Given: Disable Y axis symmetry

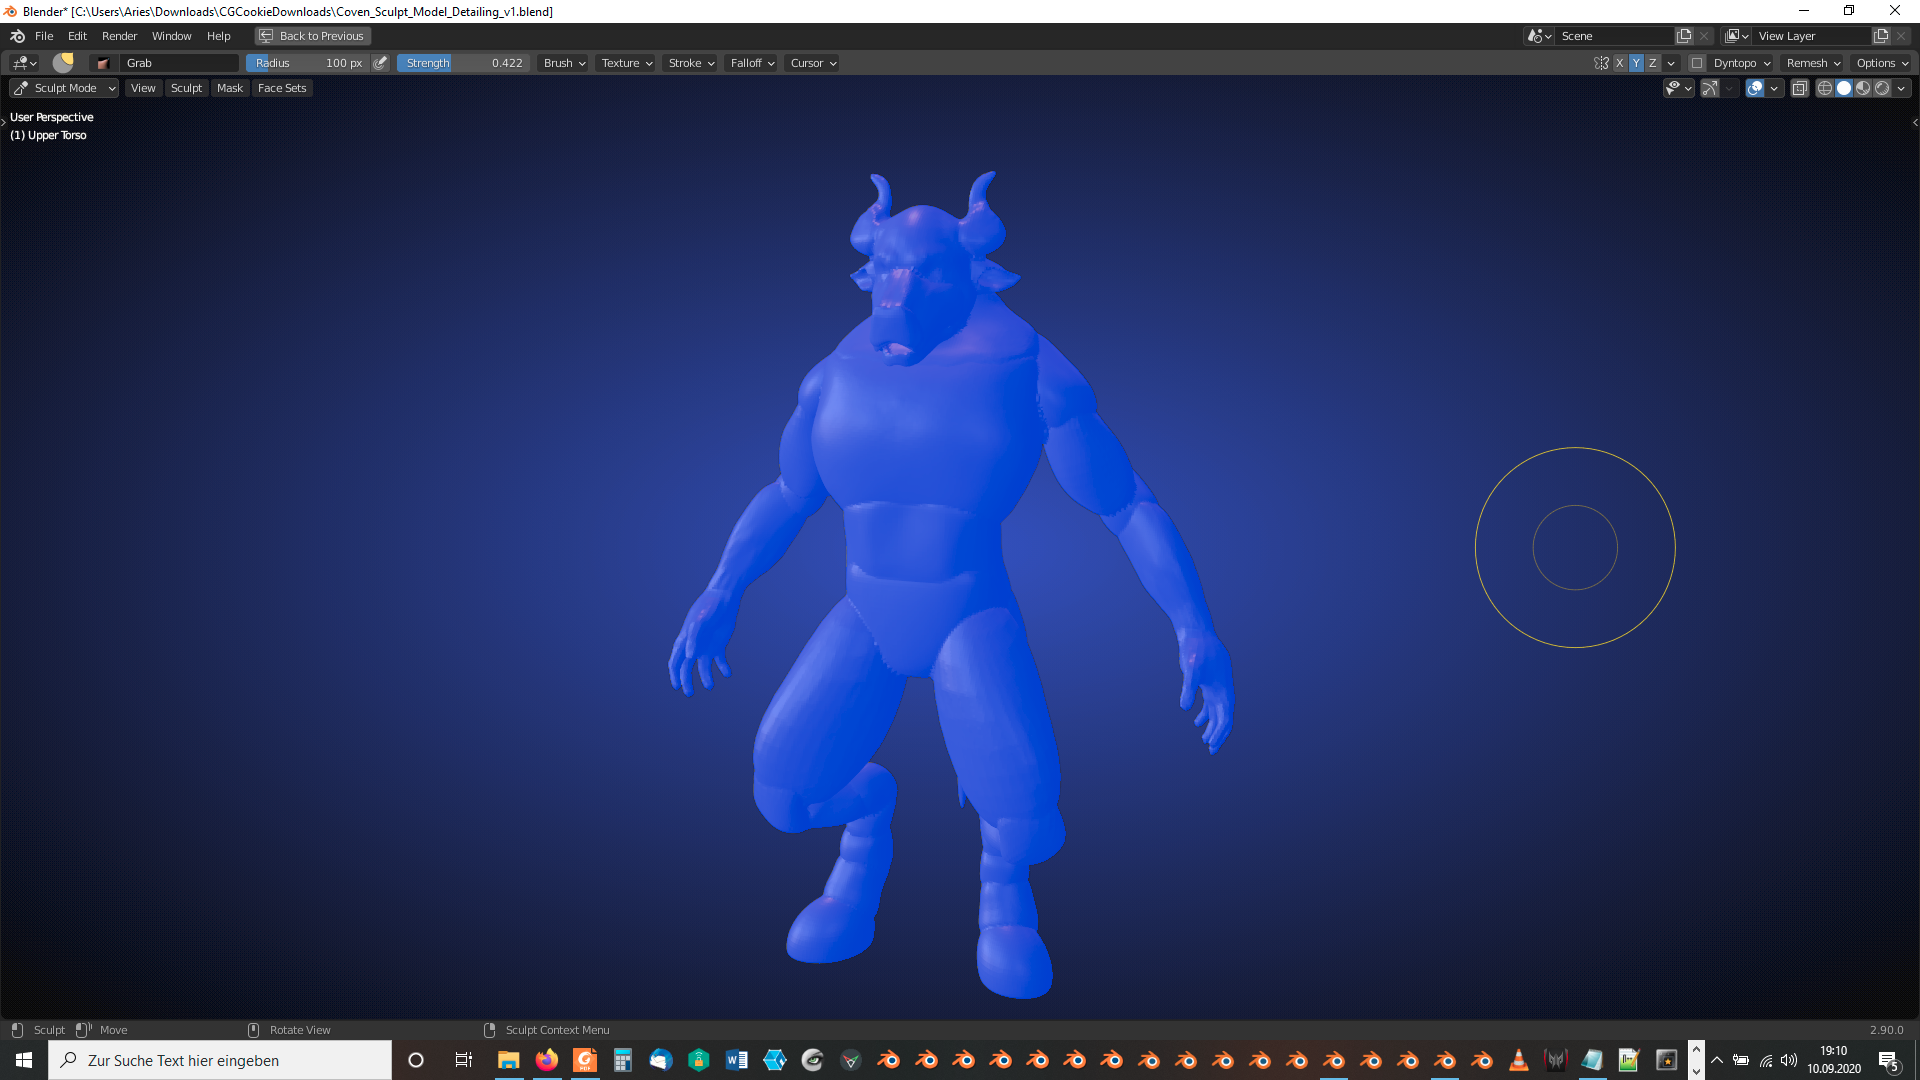Looking at the screenshot, I should pos(1636,63).
